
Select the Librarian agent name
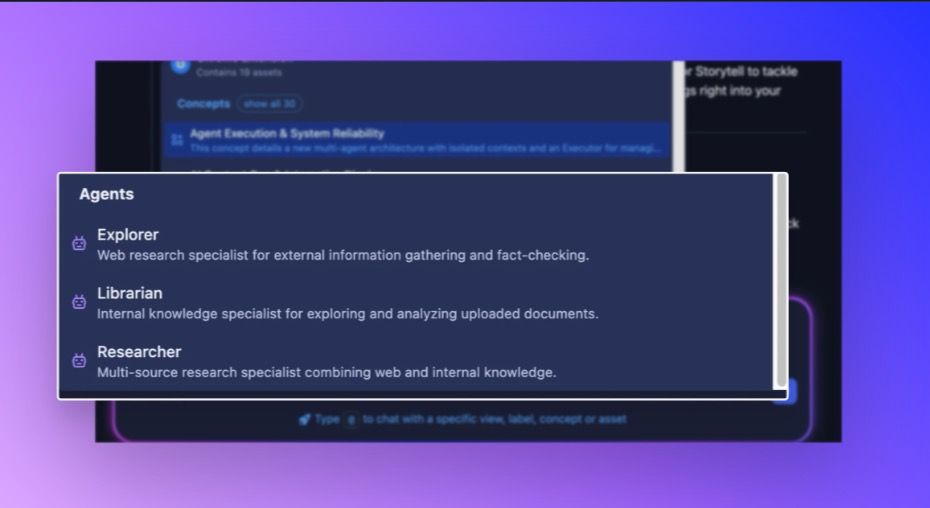pos(130,294)
